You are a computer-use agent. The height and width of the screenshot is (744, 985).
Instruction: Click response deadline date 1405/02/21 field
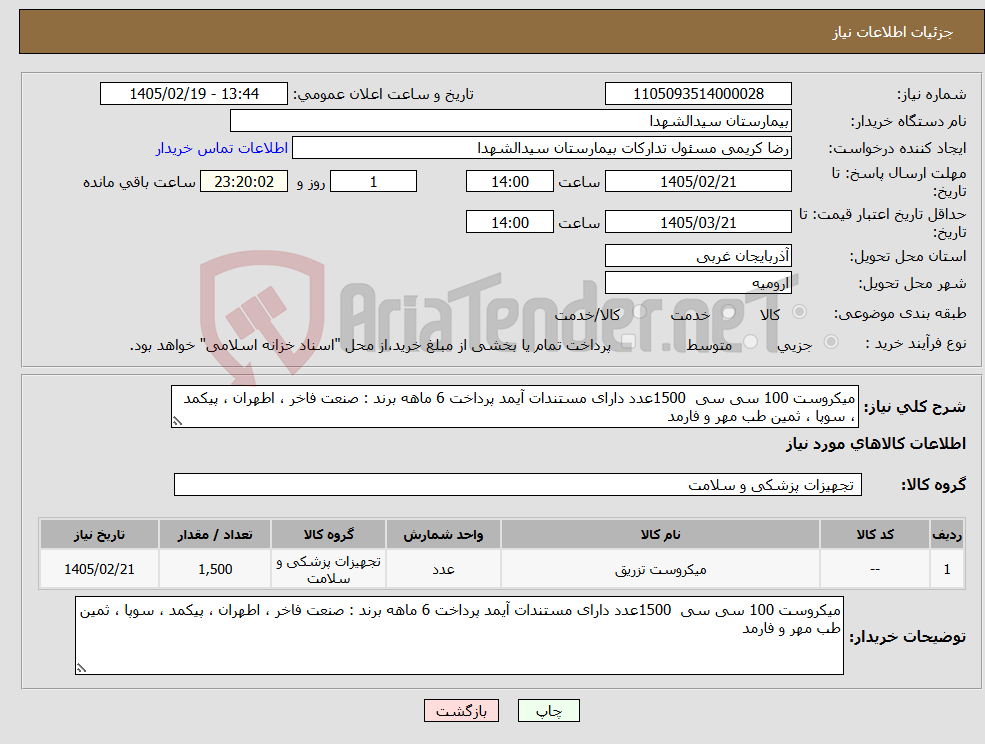coord(698,182)
